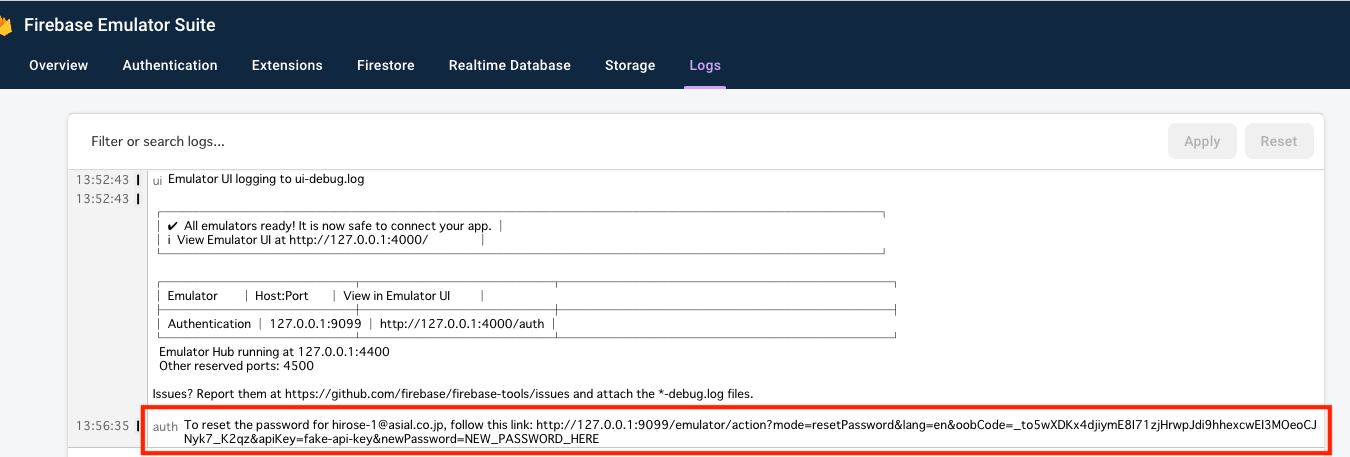
Task: Click the http://127.0.0.1:4000/auth address in table
Action: [462, 324]
